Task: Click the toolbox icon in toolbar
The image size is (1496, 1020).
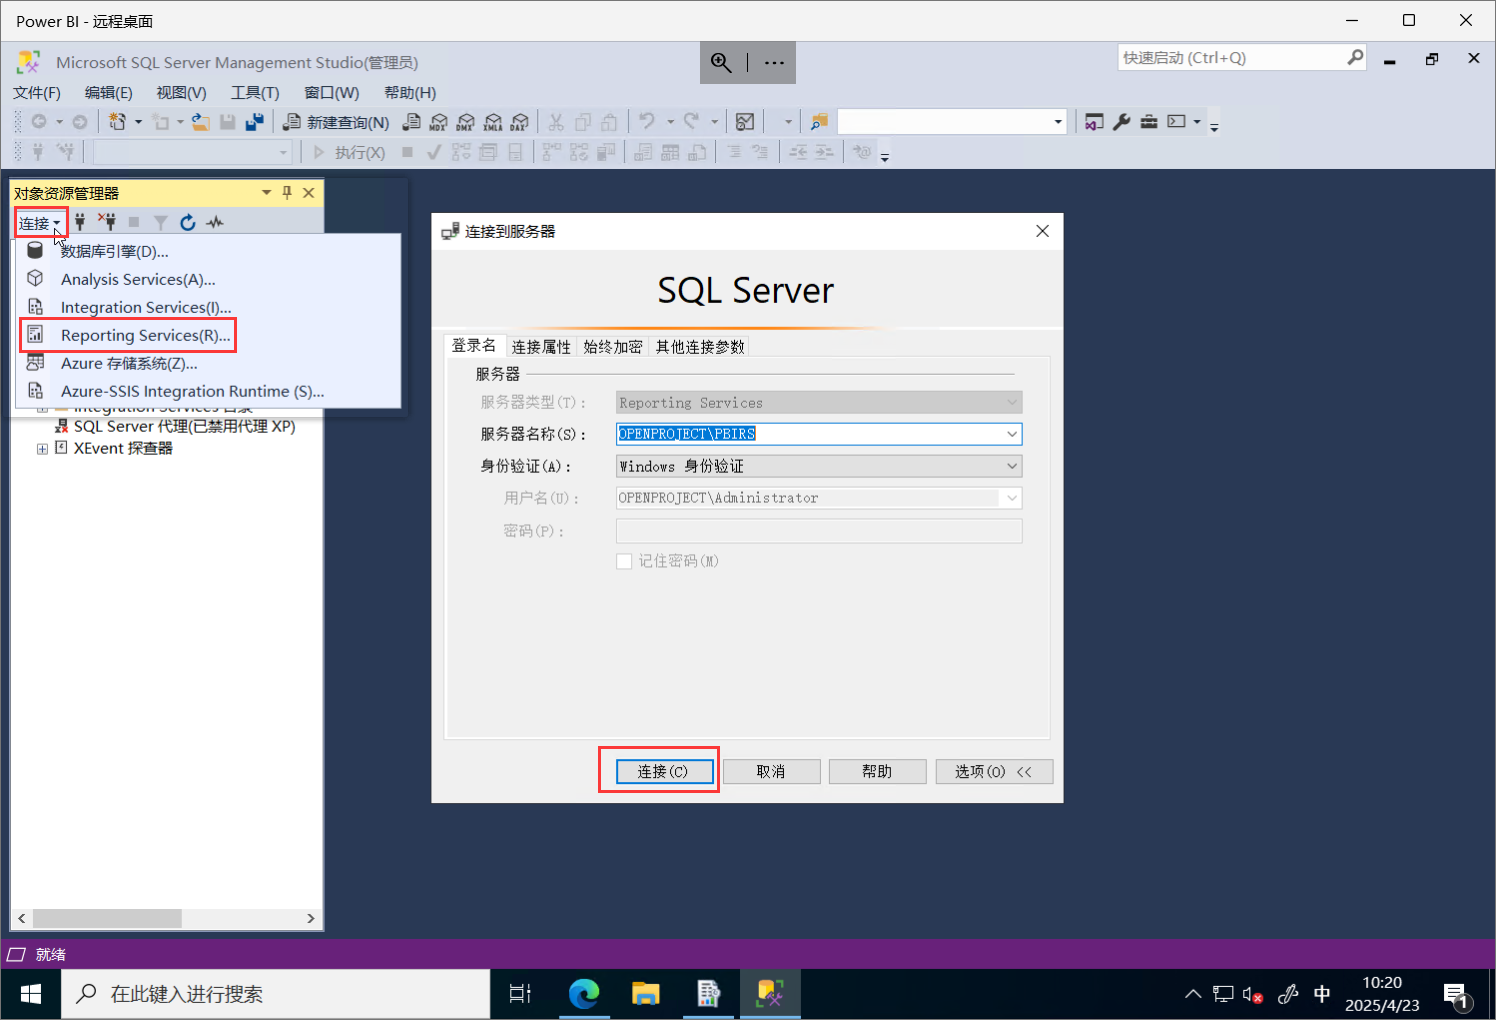Action: click(x=1148, y=122)
